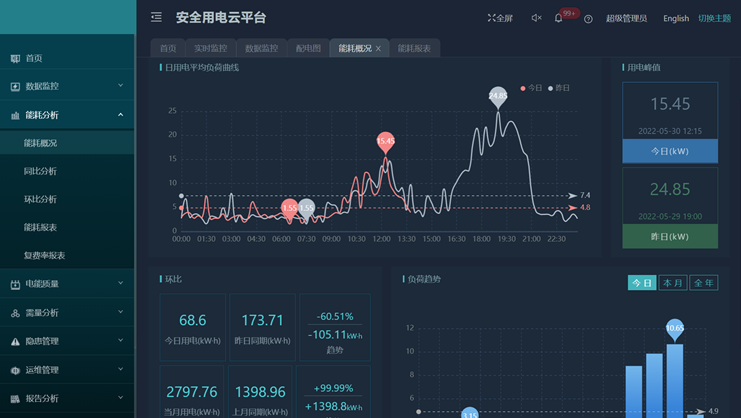This screenshot has height=418, width=741.
Task: Switch language to English
Action: tap(676, 18)
